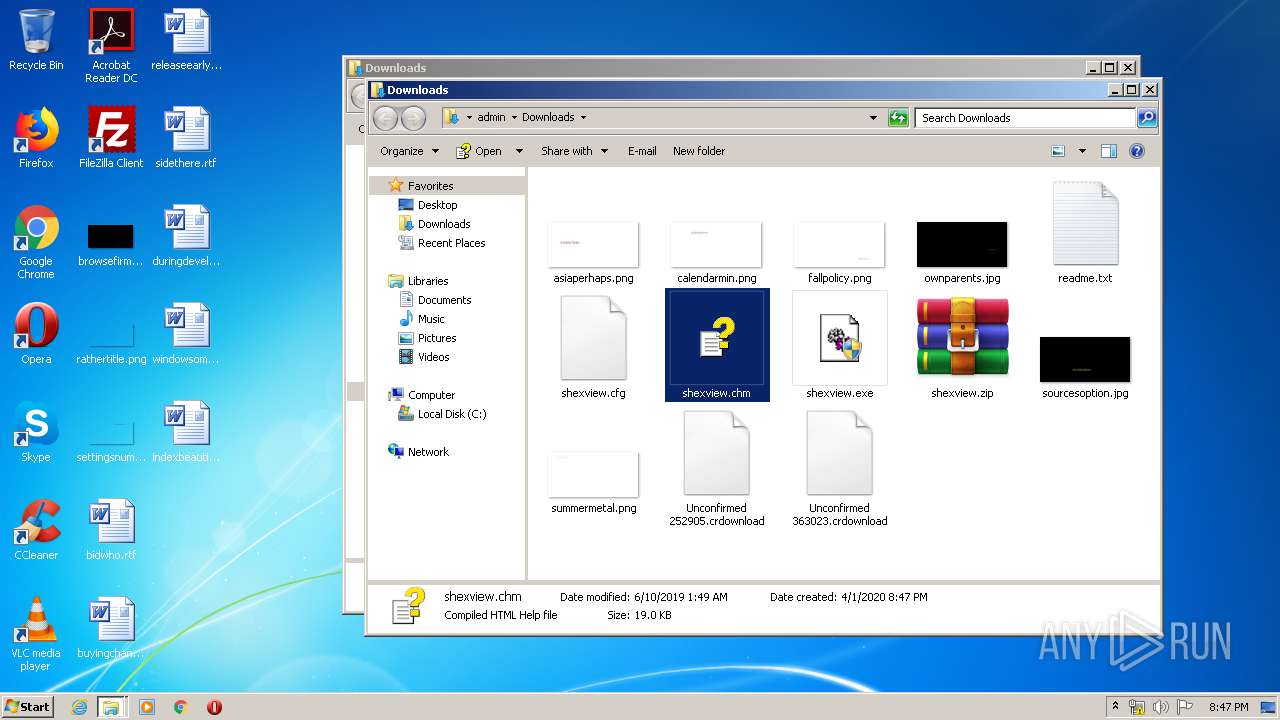
Task: Launch VLC media player shortcut
Action: [36, 634]
